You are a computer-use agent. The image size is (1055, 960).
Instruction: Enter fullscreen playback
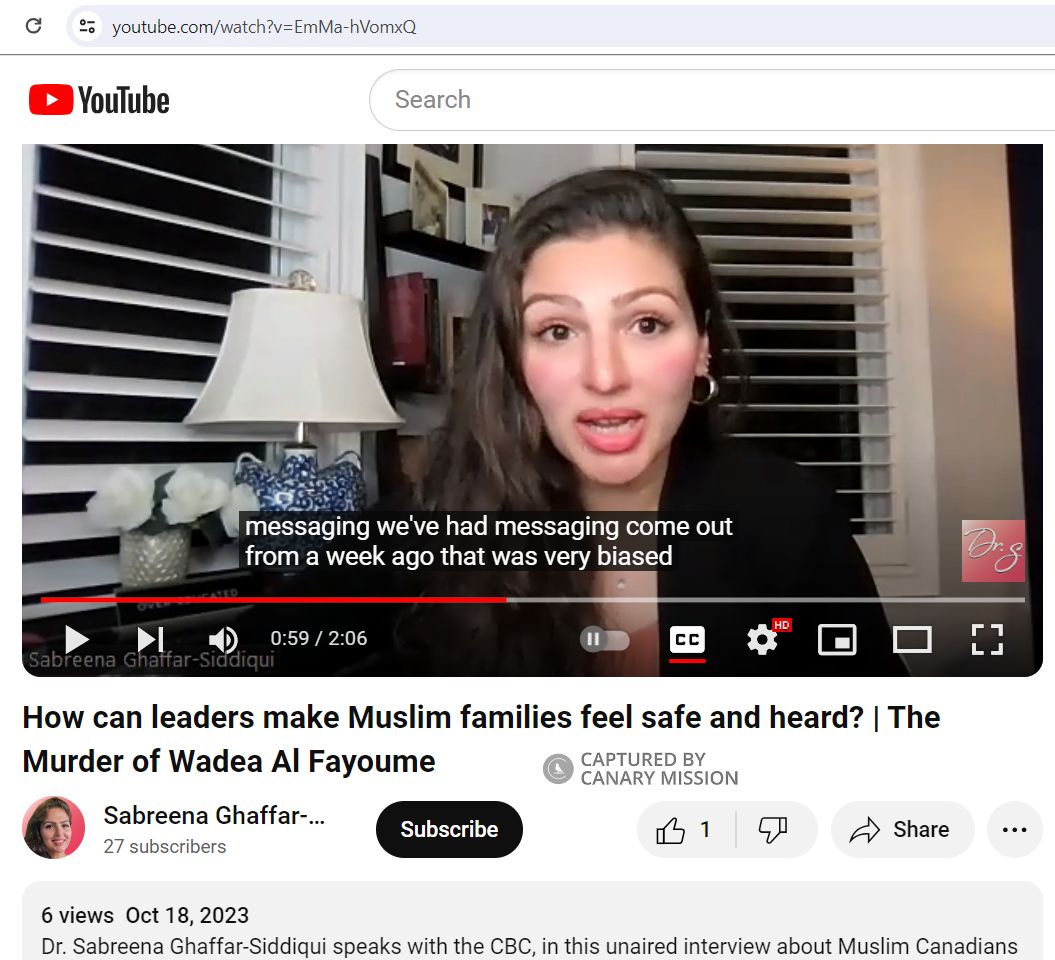point(987,640)
